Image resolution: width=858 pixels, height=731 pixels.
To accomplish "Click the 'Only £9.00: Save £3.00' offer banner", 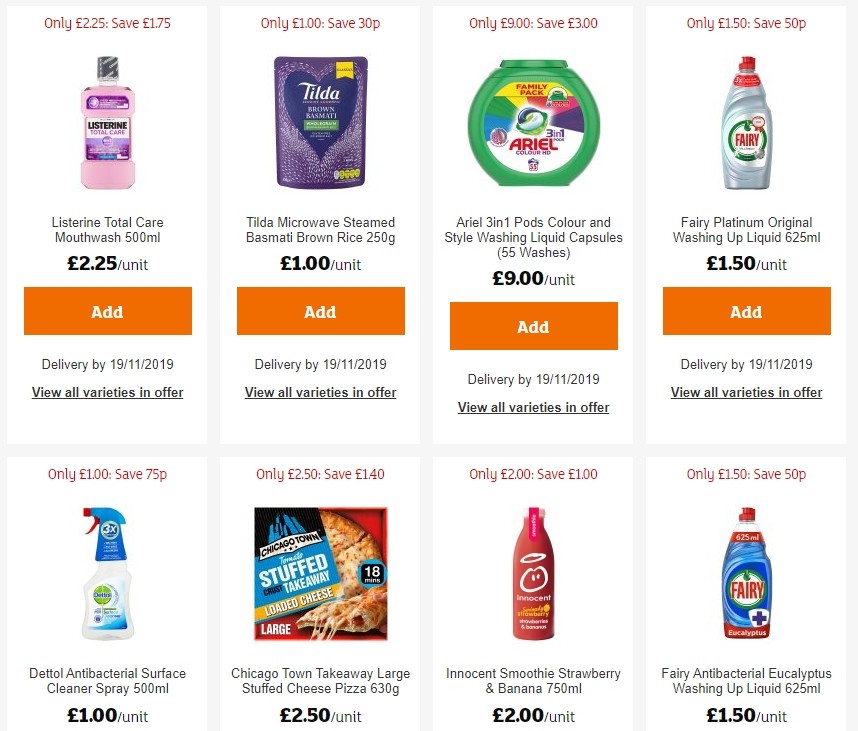I will 533,22.
